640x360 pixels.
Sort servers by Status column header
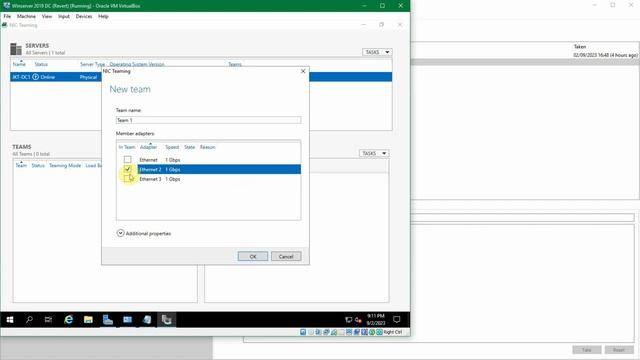[41, 64]
